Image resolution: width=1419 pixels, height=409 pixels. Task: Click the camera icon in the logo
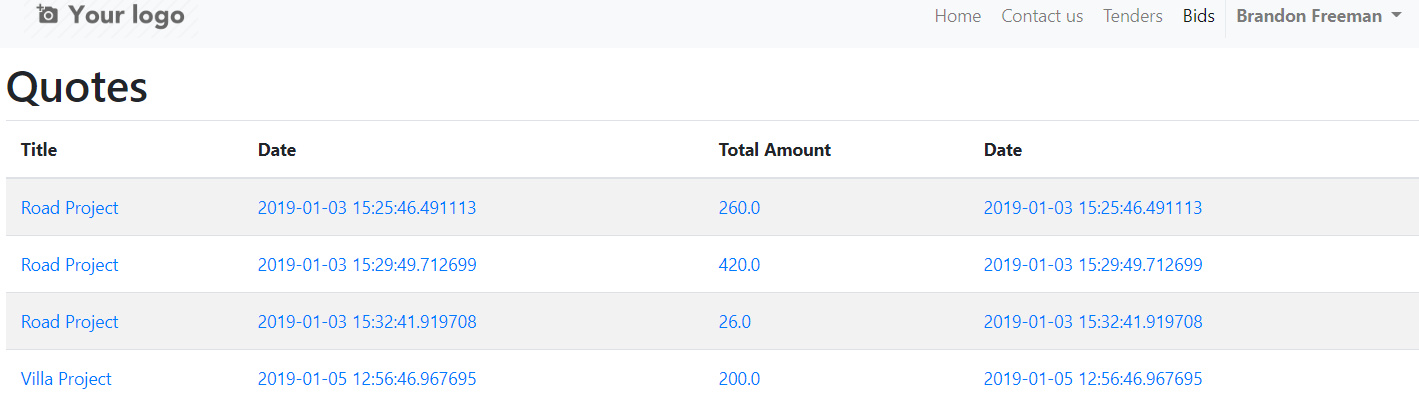point(47,14)
